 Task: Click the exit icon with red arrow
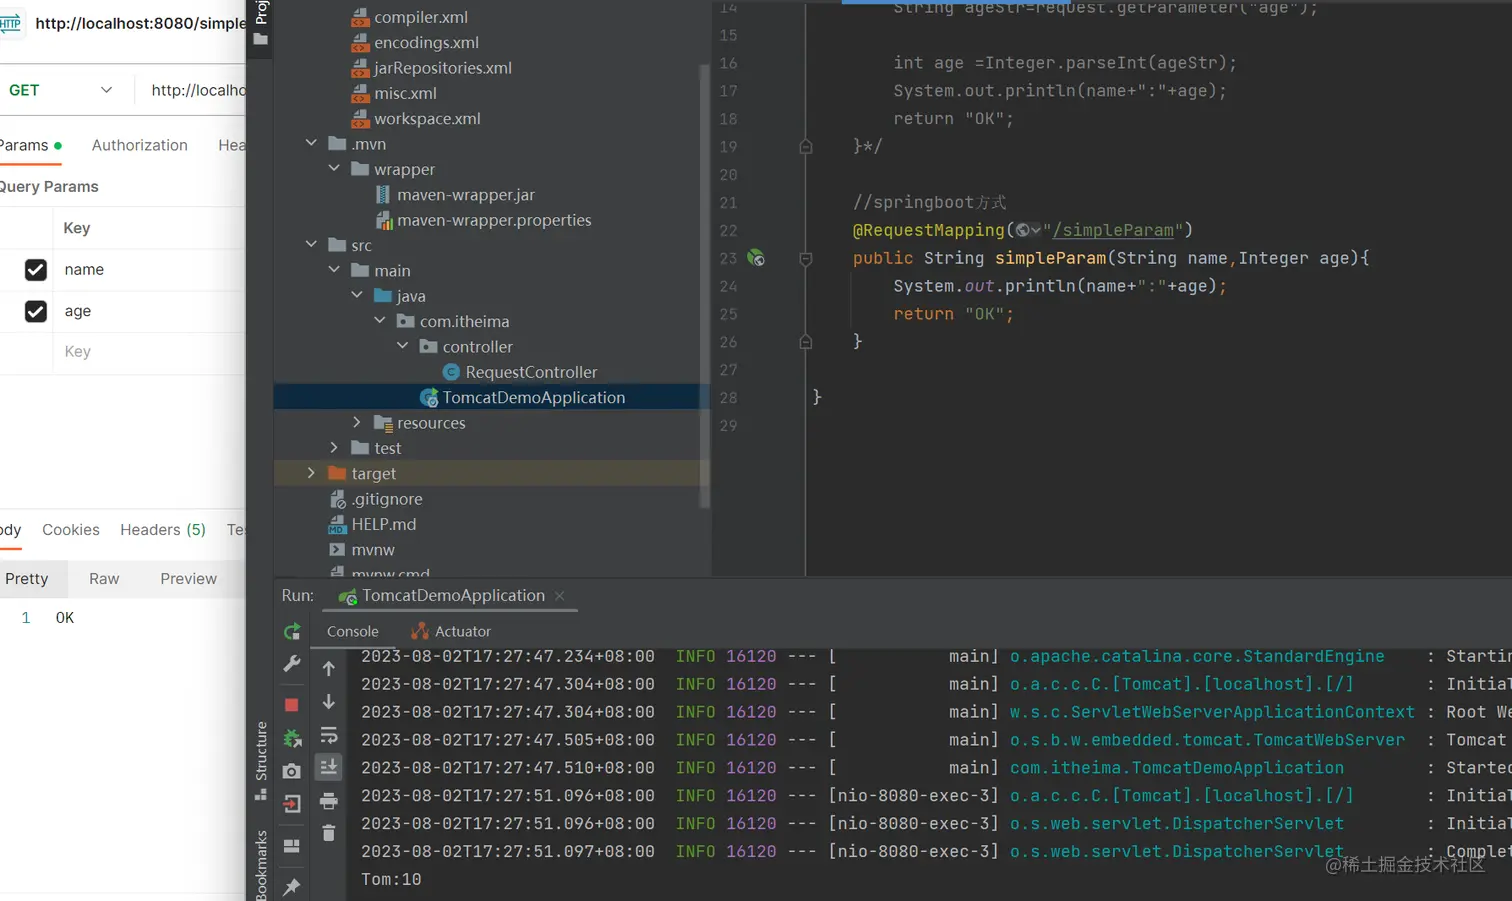[292, 804]
